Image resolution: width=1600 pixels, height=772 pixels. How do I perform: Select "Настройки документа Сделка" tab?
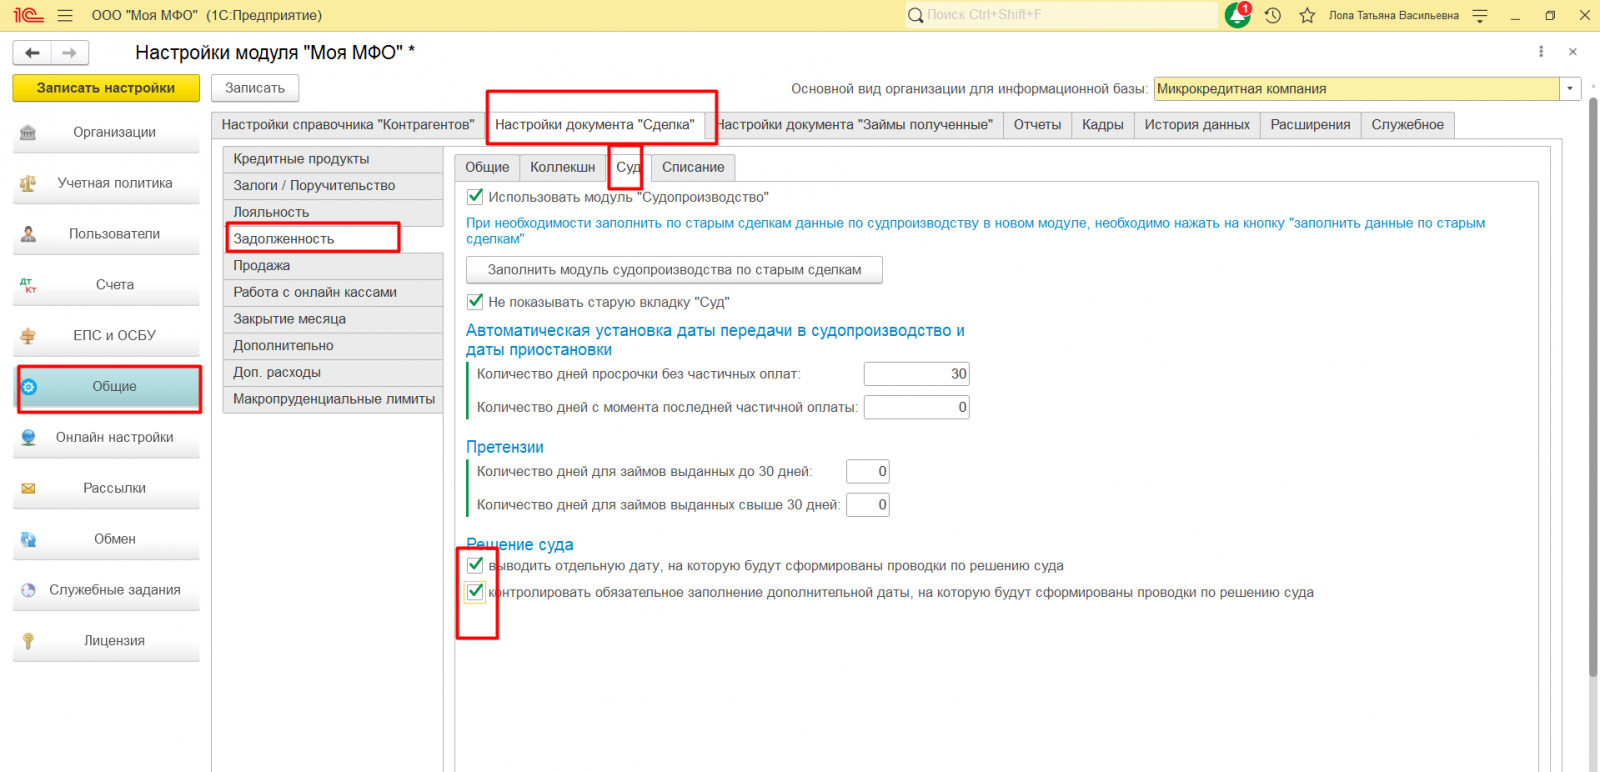594,125
